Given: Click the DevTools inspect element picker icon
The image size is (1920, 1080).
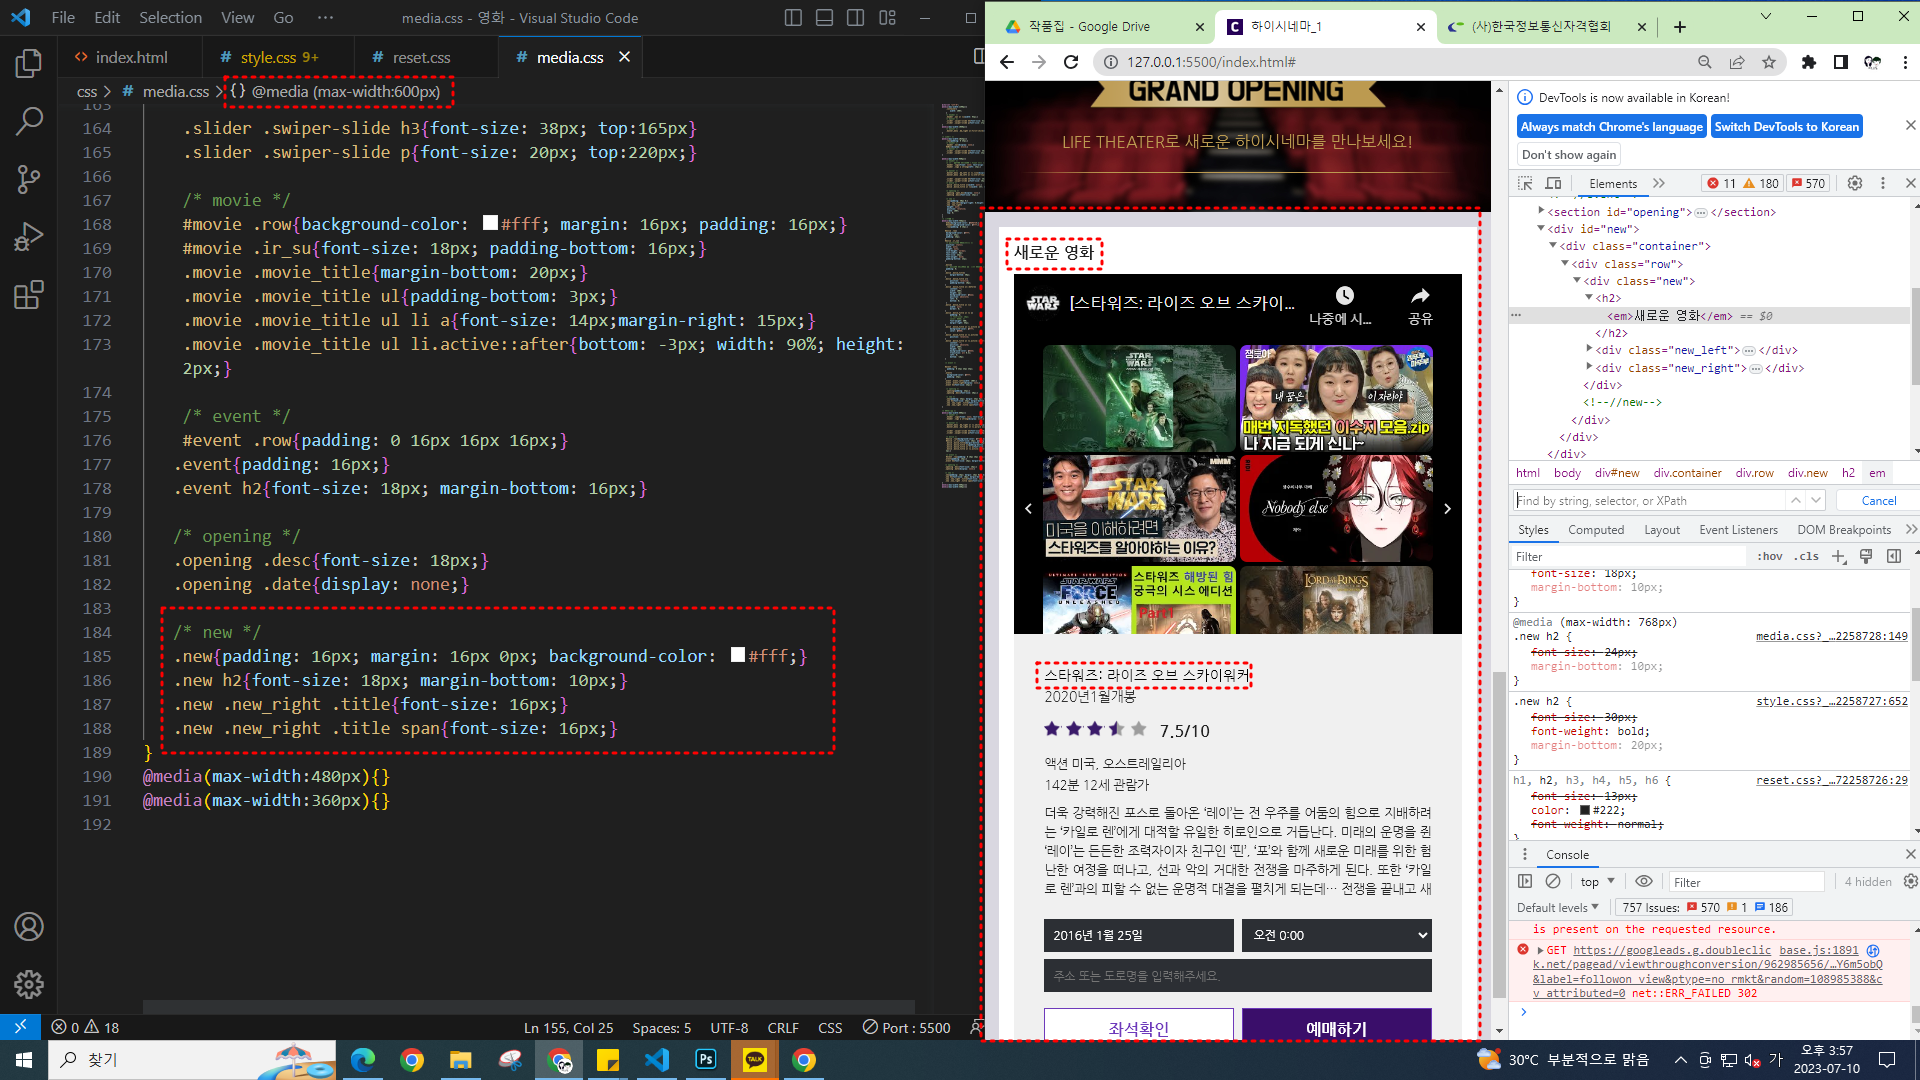Looking at the screenshot, I should 1525,183.
